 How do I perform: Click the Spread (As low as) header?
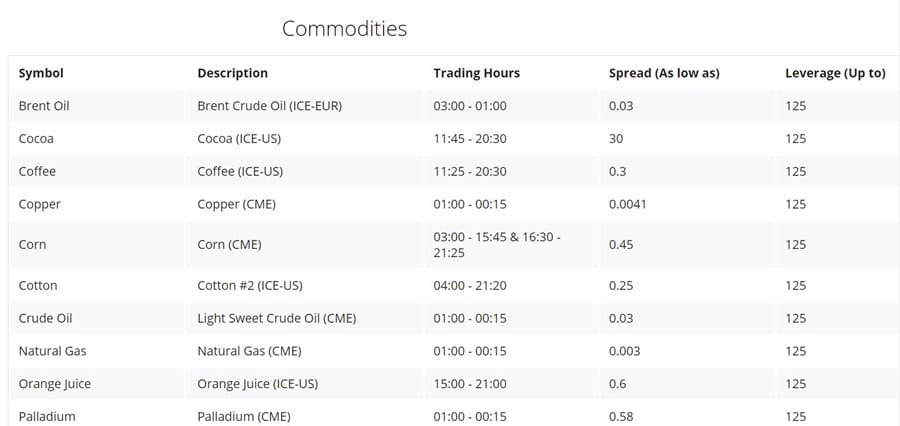pyautogui.click(x=664, y=73)
